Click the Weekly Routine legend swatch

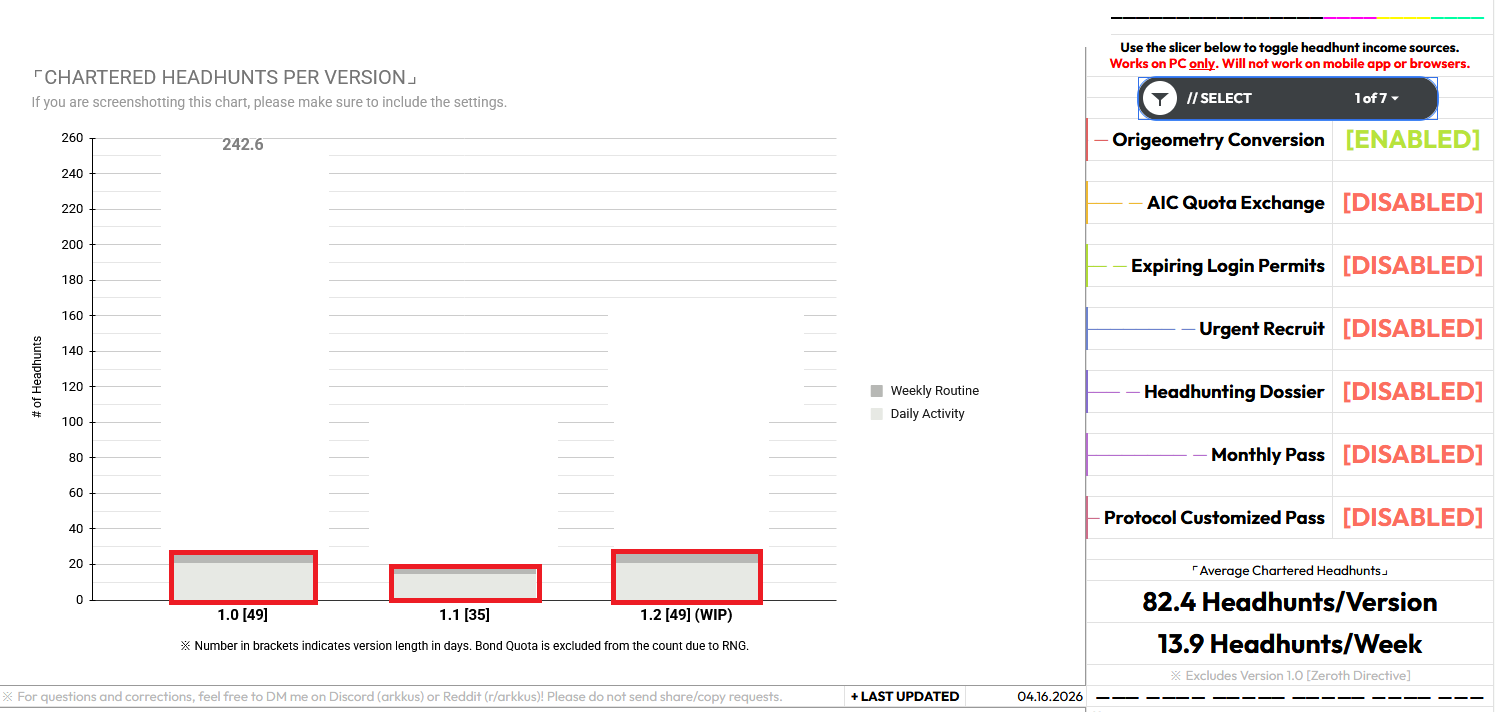click(877, 391)
